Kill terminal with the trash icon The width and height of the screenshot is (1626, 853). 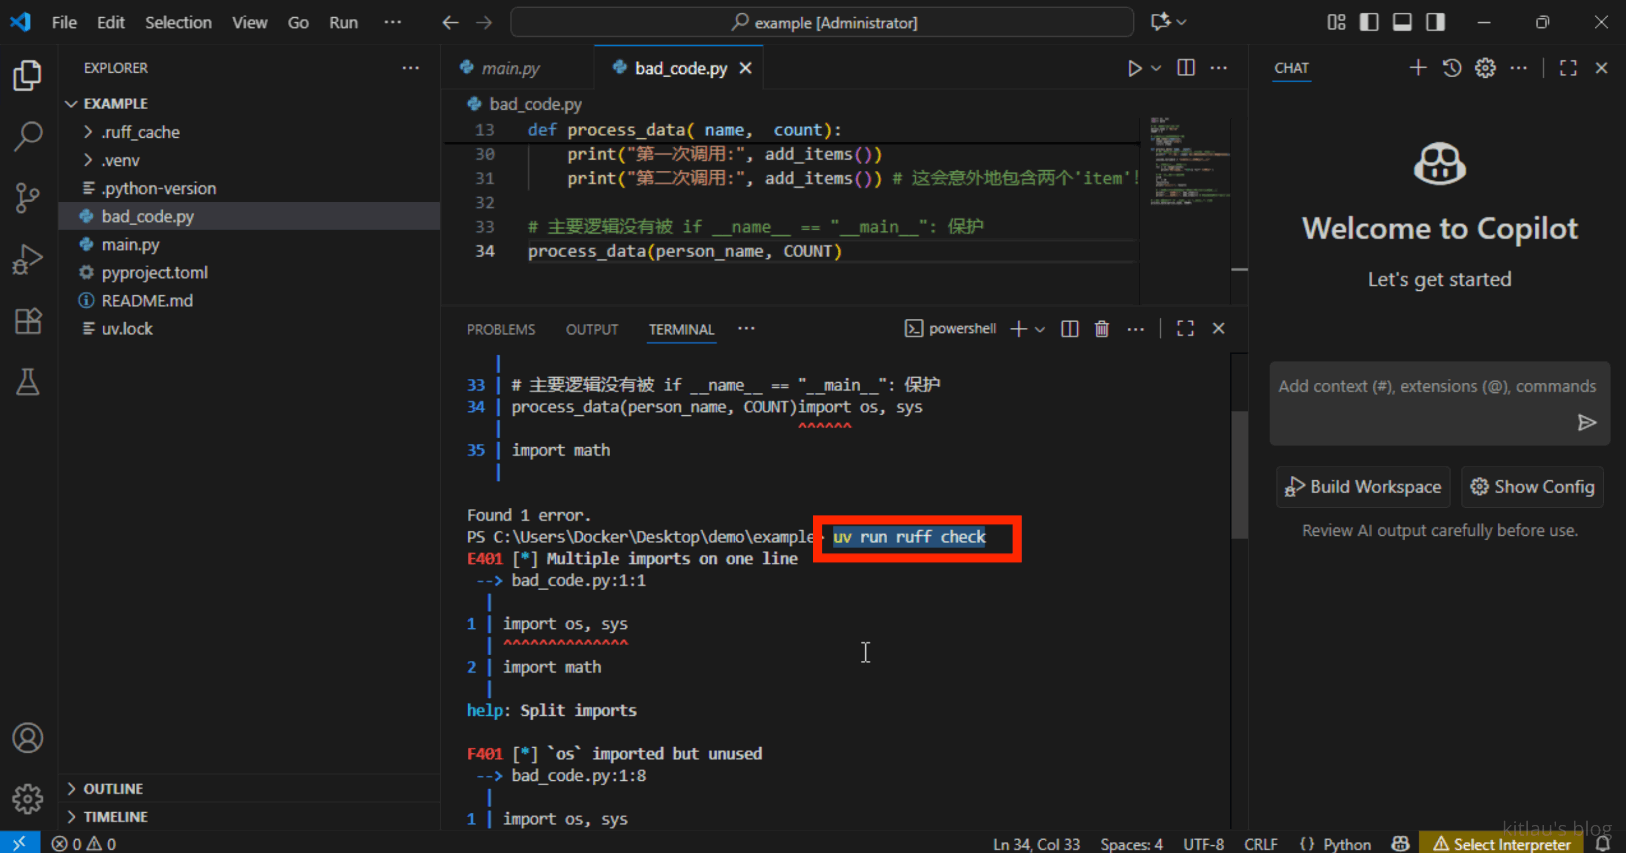coord(1101,329)
